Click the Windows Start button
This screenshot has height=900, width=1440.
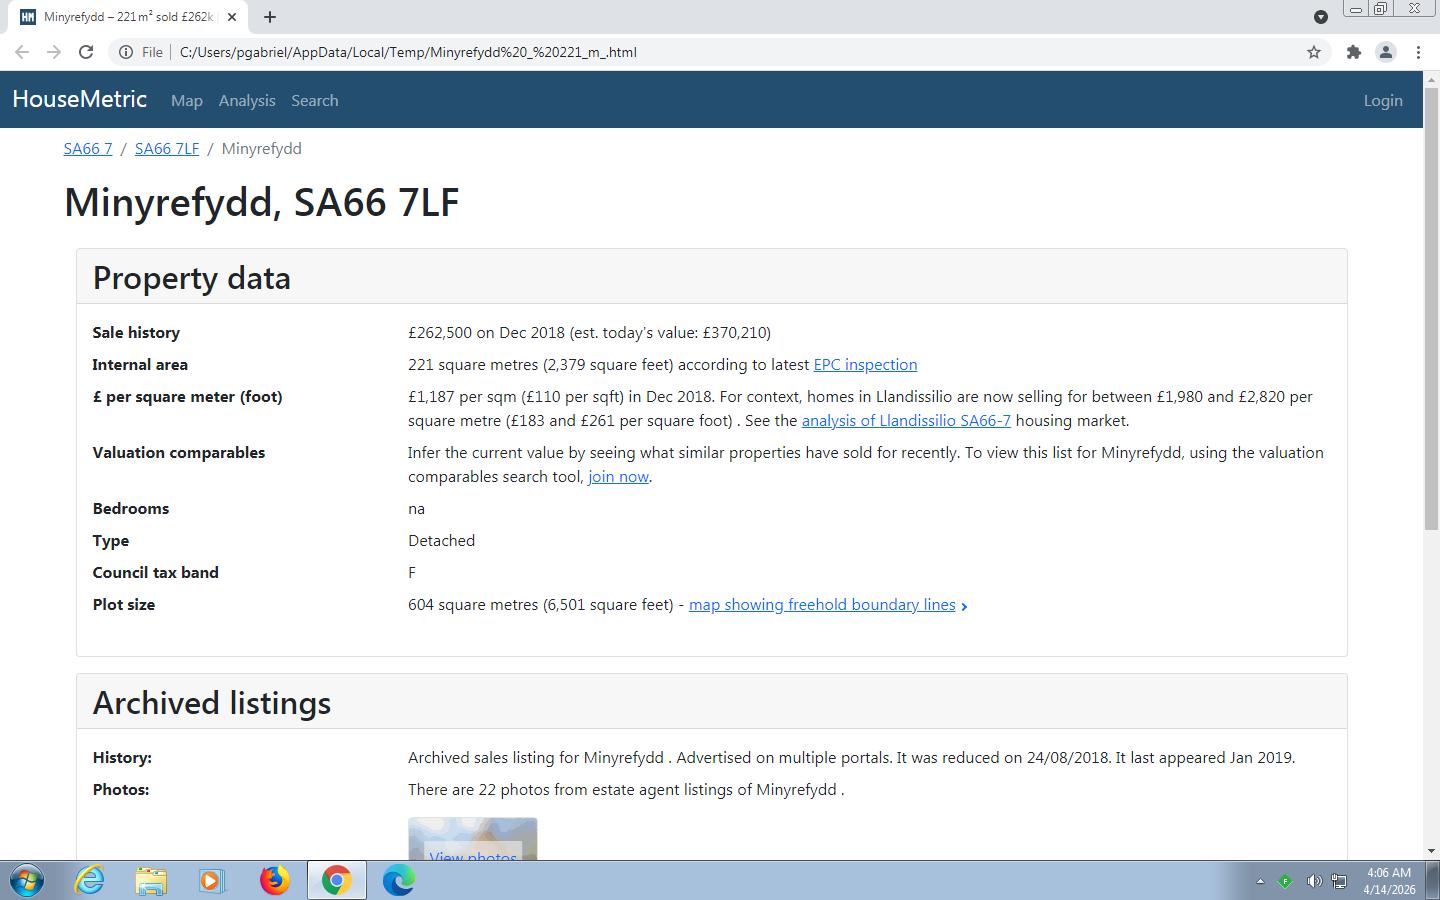pos(27,880)
